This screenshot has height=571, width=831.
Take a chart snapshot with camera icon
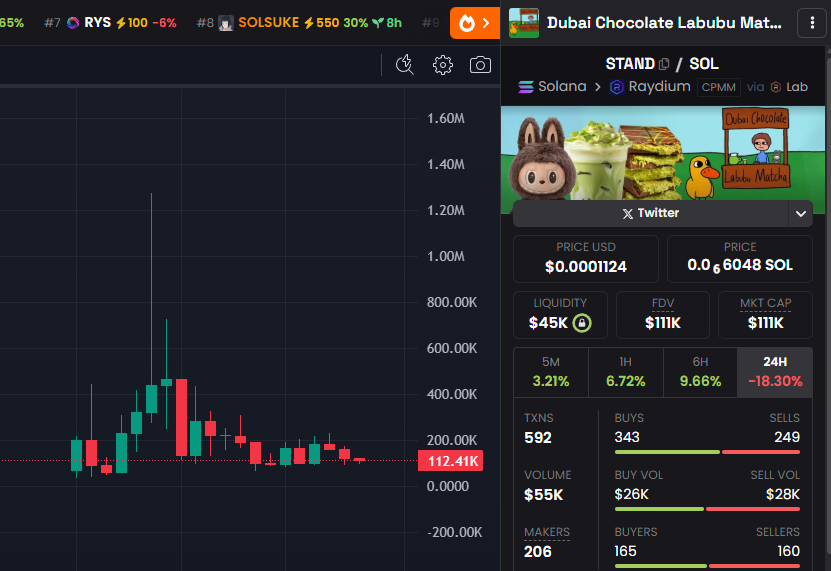click(480, 65)
